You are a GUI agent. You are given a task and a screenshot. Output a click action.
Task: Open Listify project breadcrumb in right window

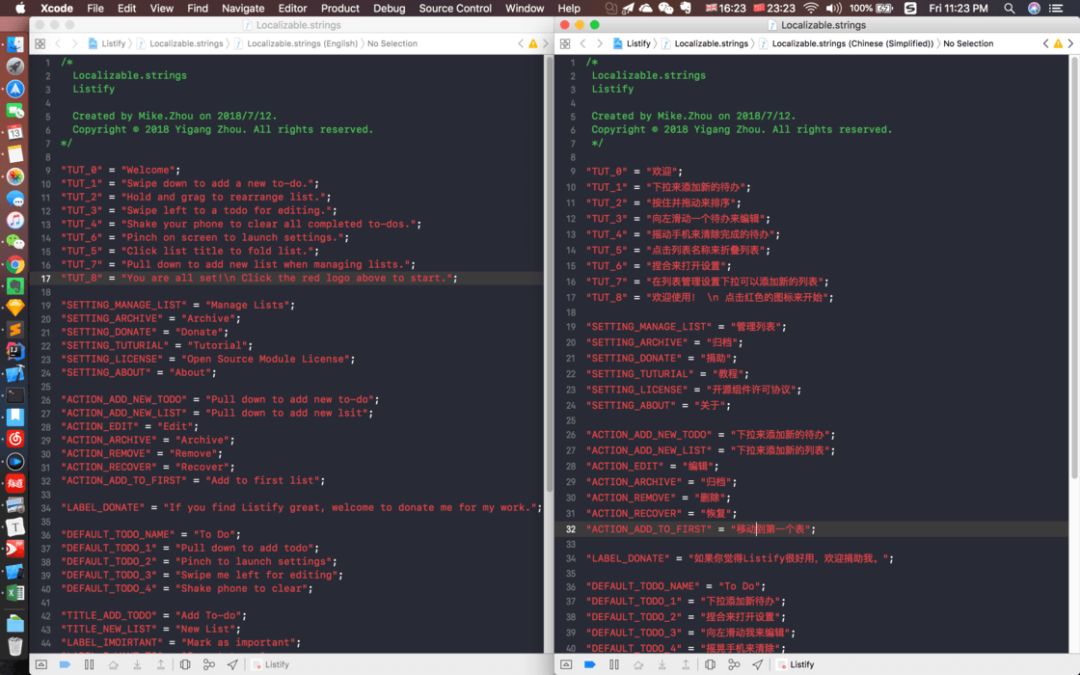coord(632,43)
